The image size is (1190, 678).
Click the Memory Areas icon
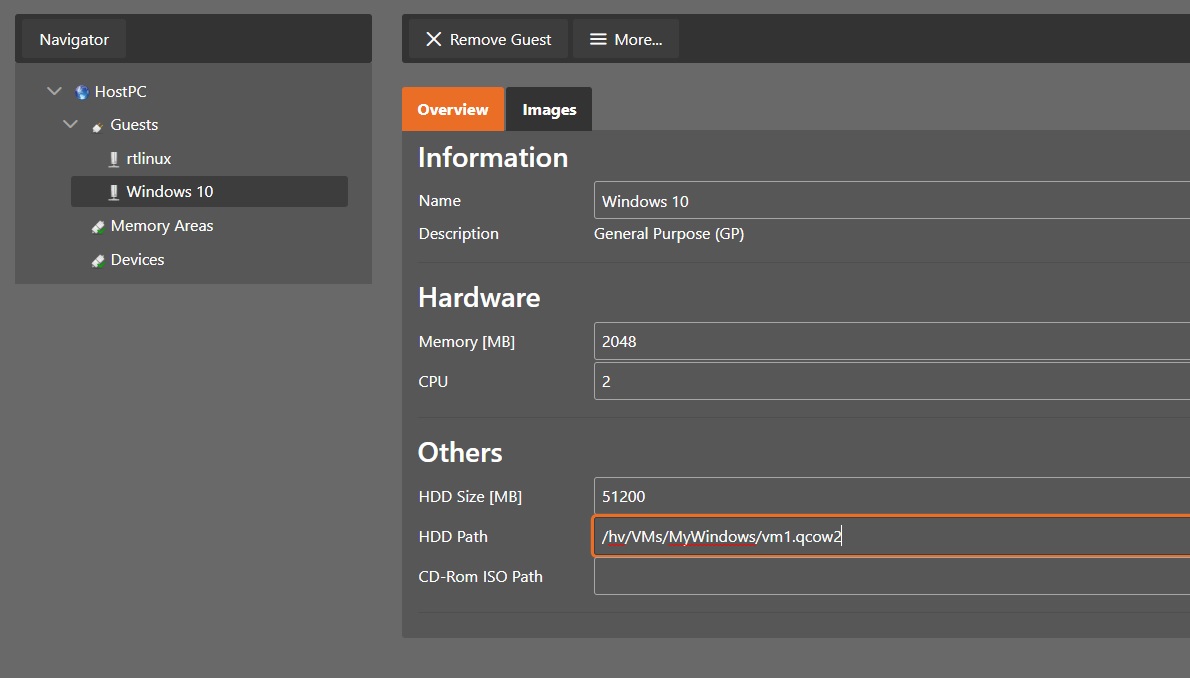98,227
